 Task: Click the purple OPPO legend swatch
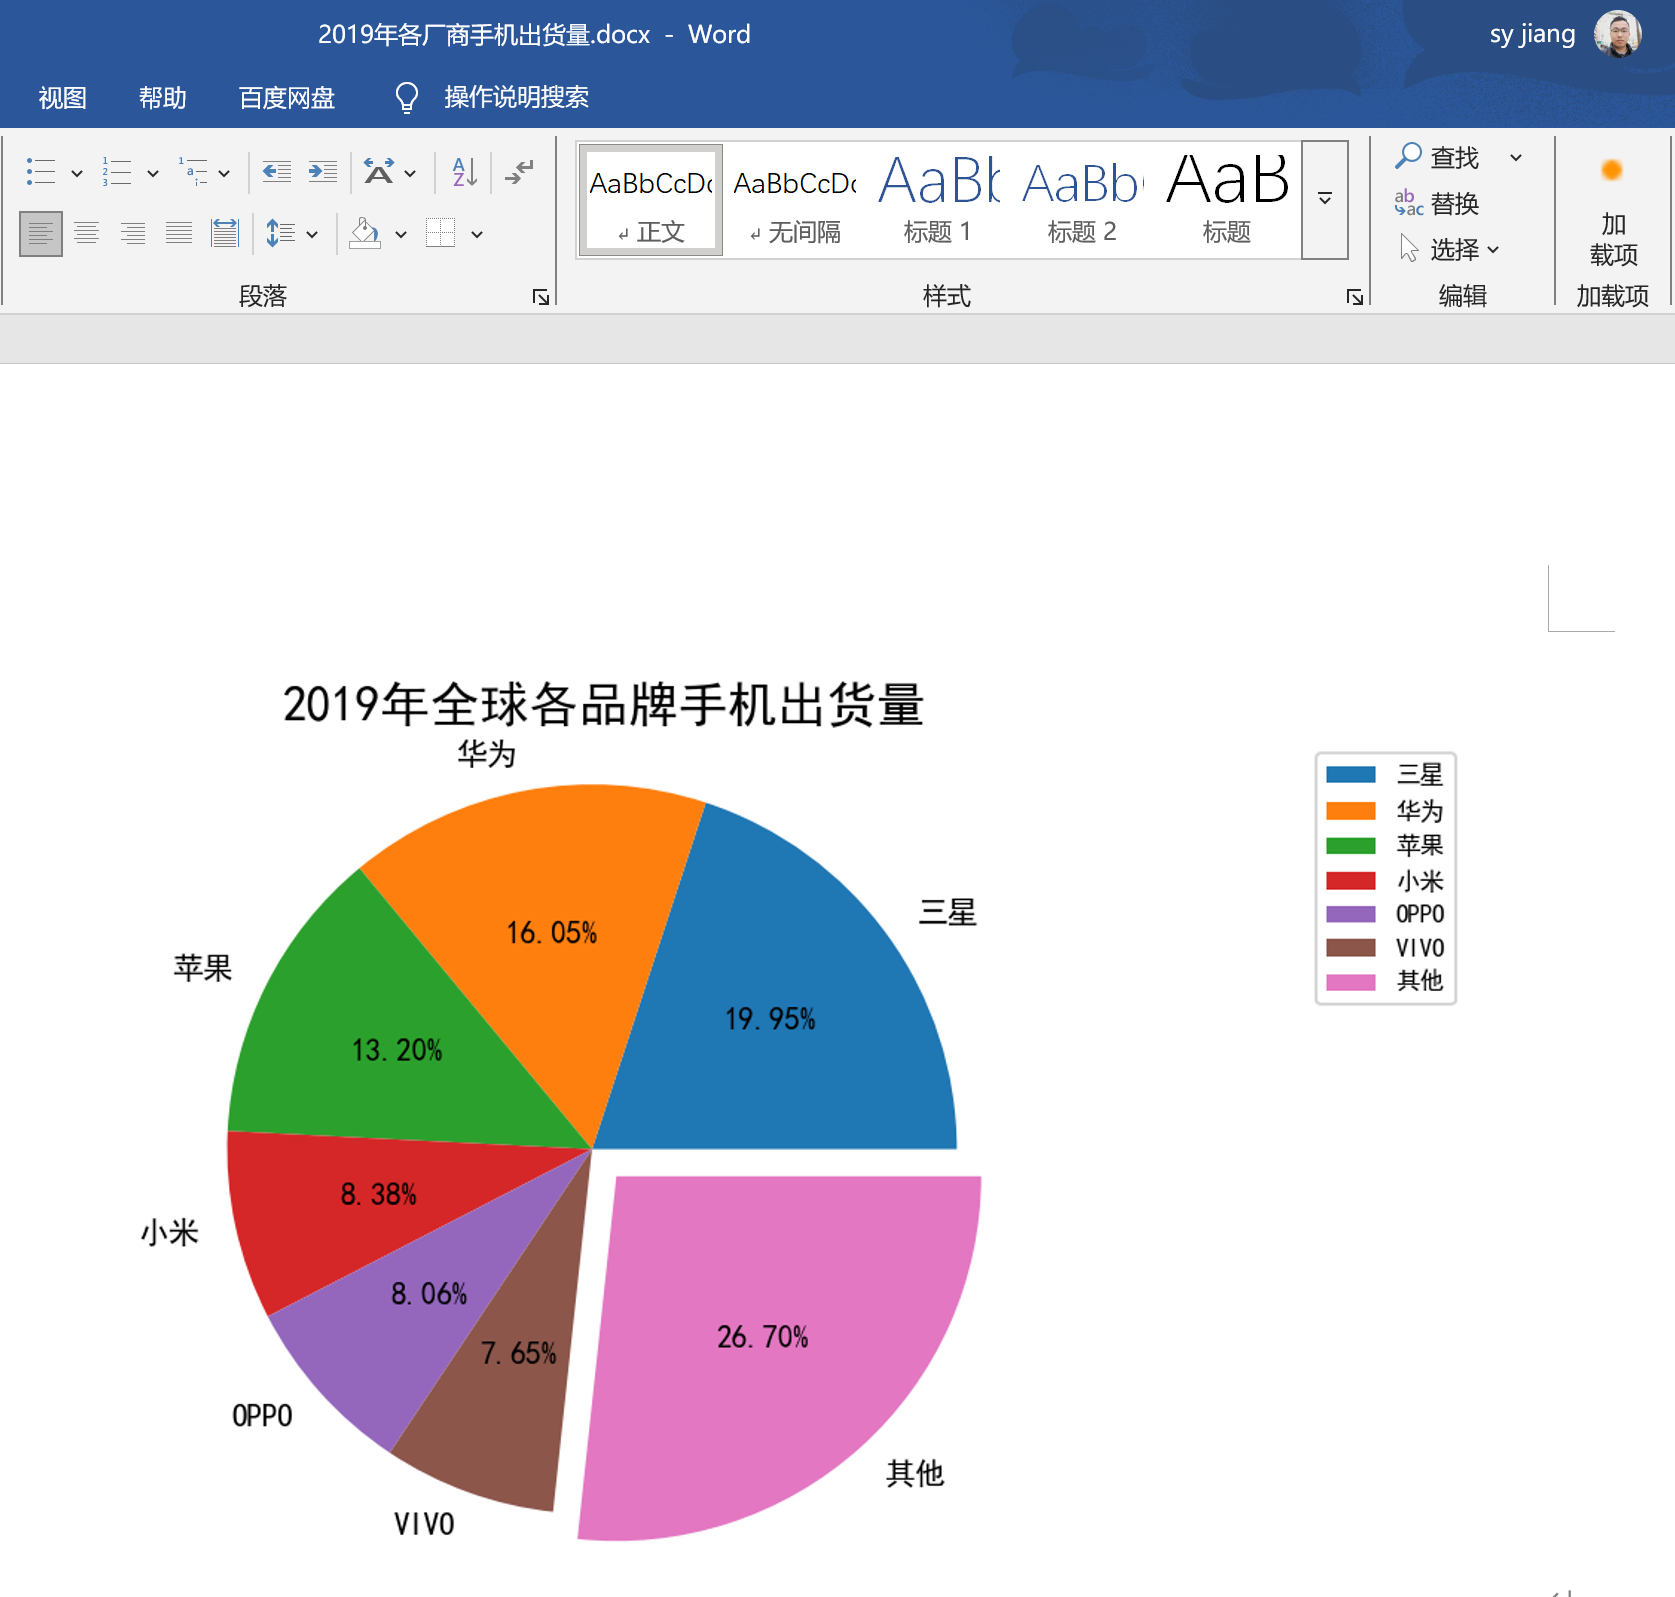(1351, 914)
